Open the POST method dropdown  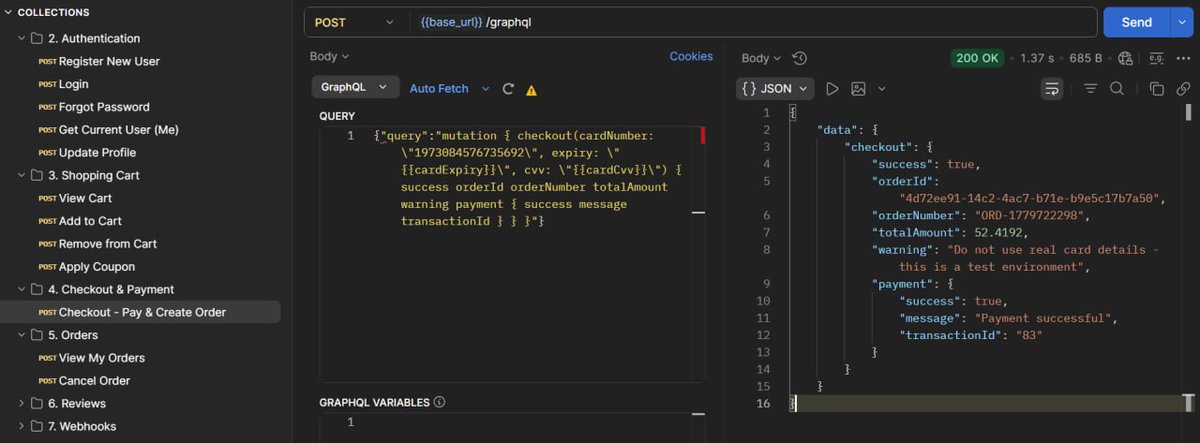coord(356,22)
